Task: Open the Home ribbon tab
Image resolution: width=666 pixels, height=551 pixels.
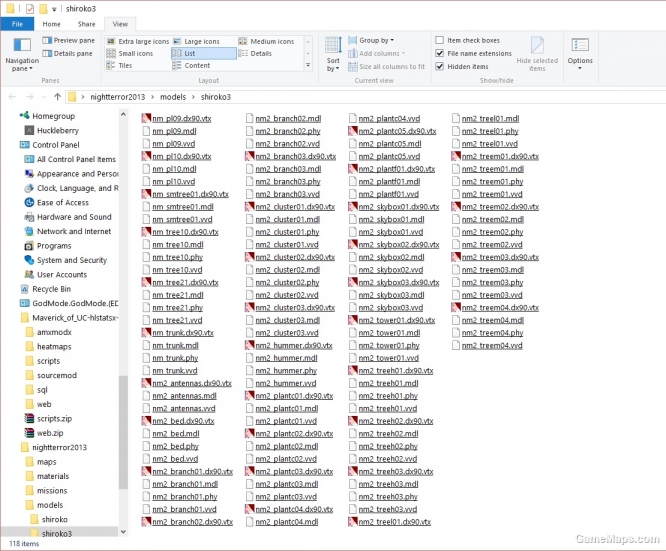Action: (x=51, y=24)
